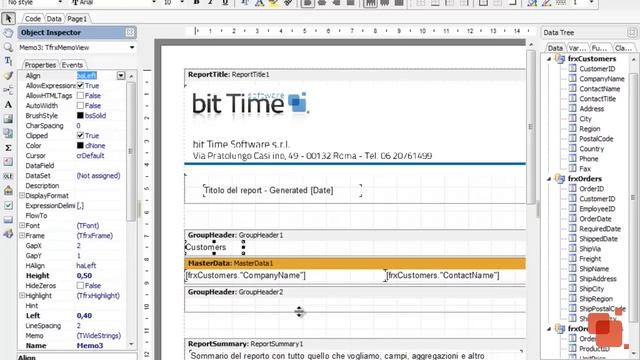This screenshot has height=360, width=640.
Task: Select the OrderDate field under frxOrders
Action: (596, 219)
